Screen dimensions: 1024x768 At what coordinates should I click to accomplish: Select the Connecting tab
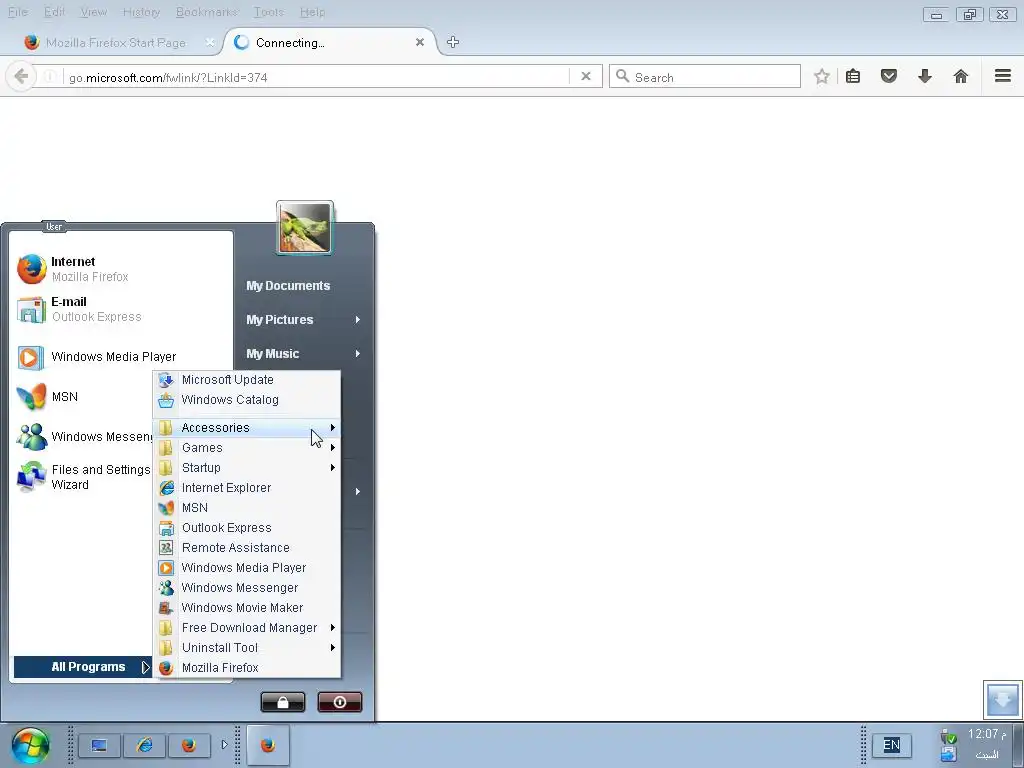point(330,42)
